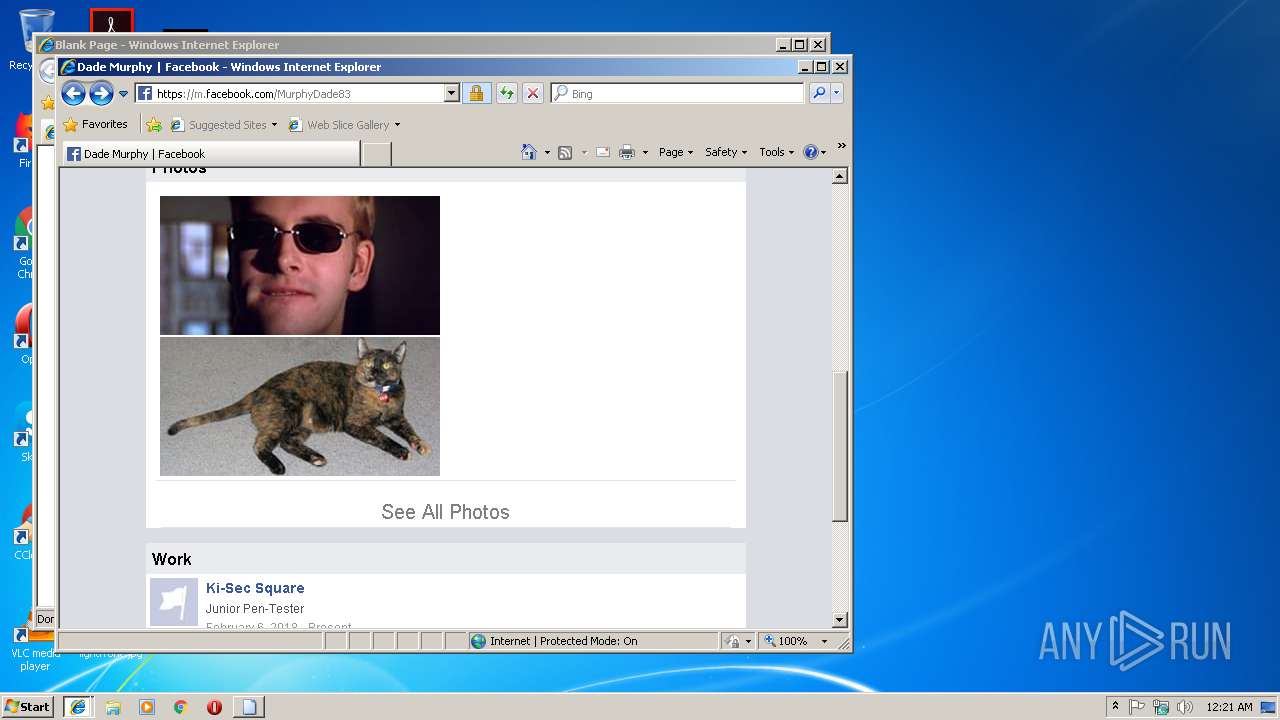Focus the Bing search box
1280x720 pixels.
(677, 94)
